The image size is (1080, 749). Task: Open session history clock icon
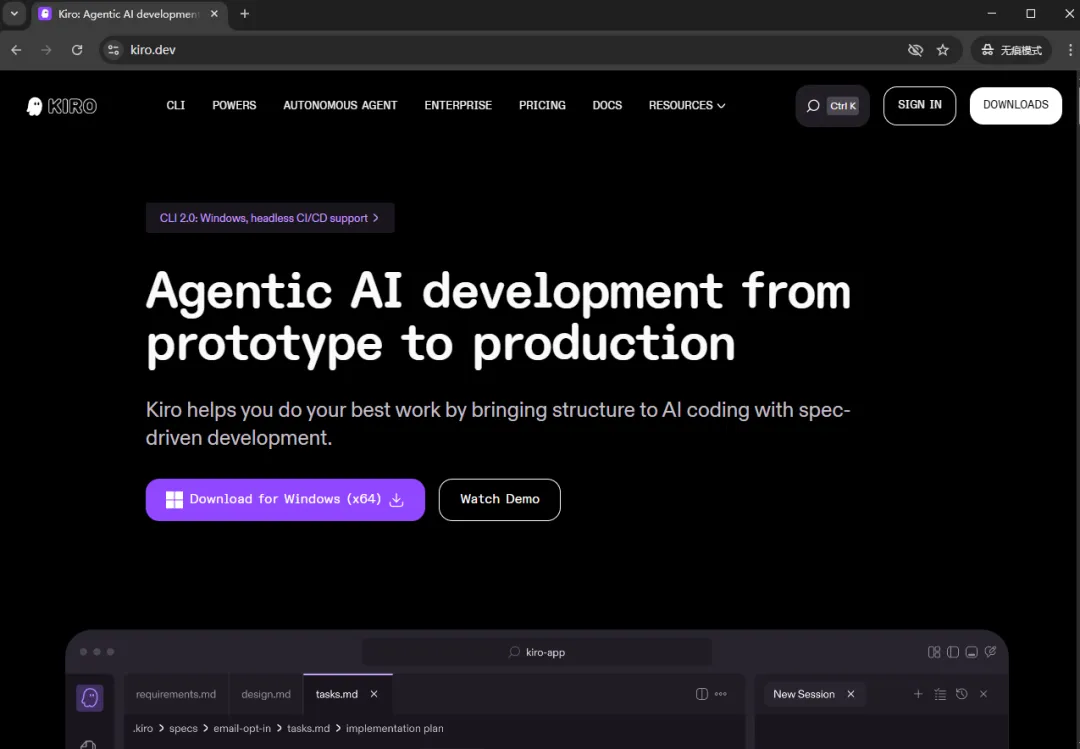(962, 694)
